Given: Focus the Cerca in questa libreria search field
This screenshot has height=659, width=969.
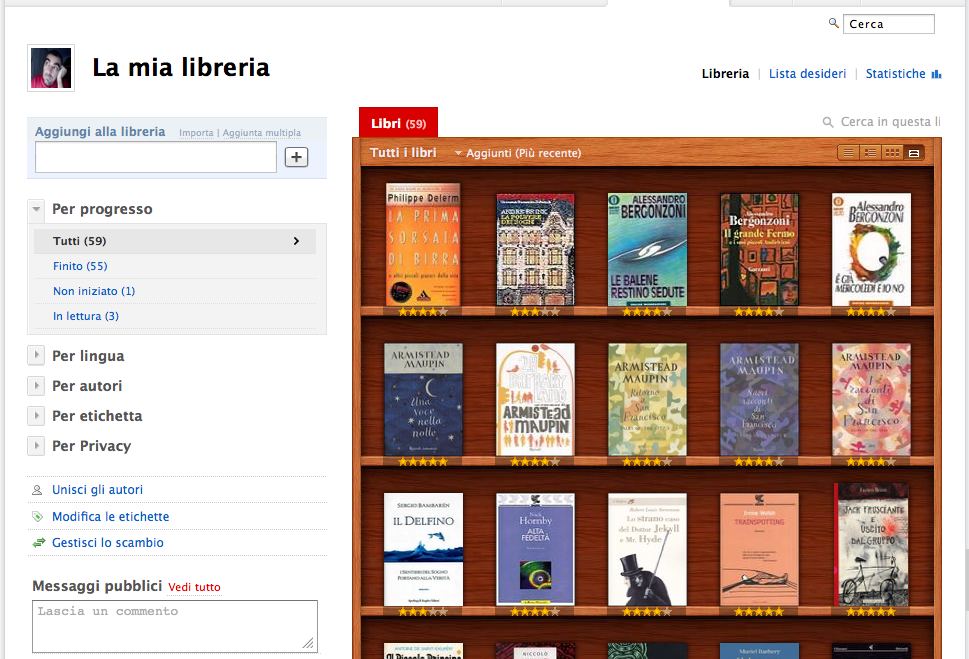Looking at the screenshot, I should click(x=891, y=122).
